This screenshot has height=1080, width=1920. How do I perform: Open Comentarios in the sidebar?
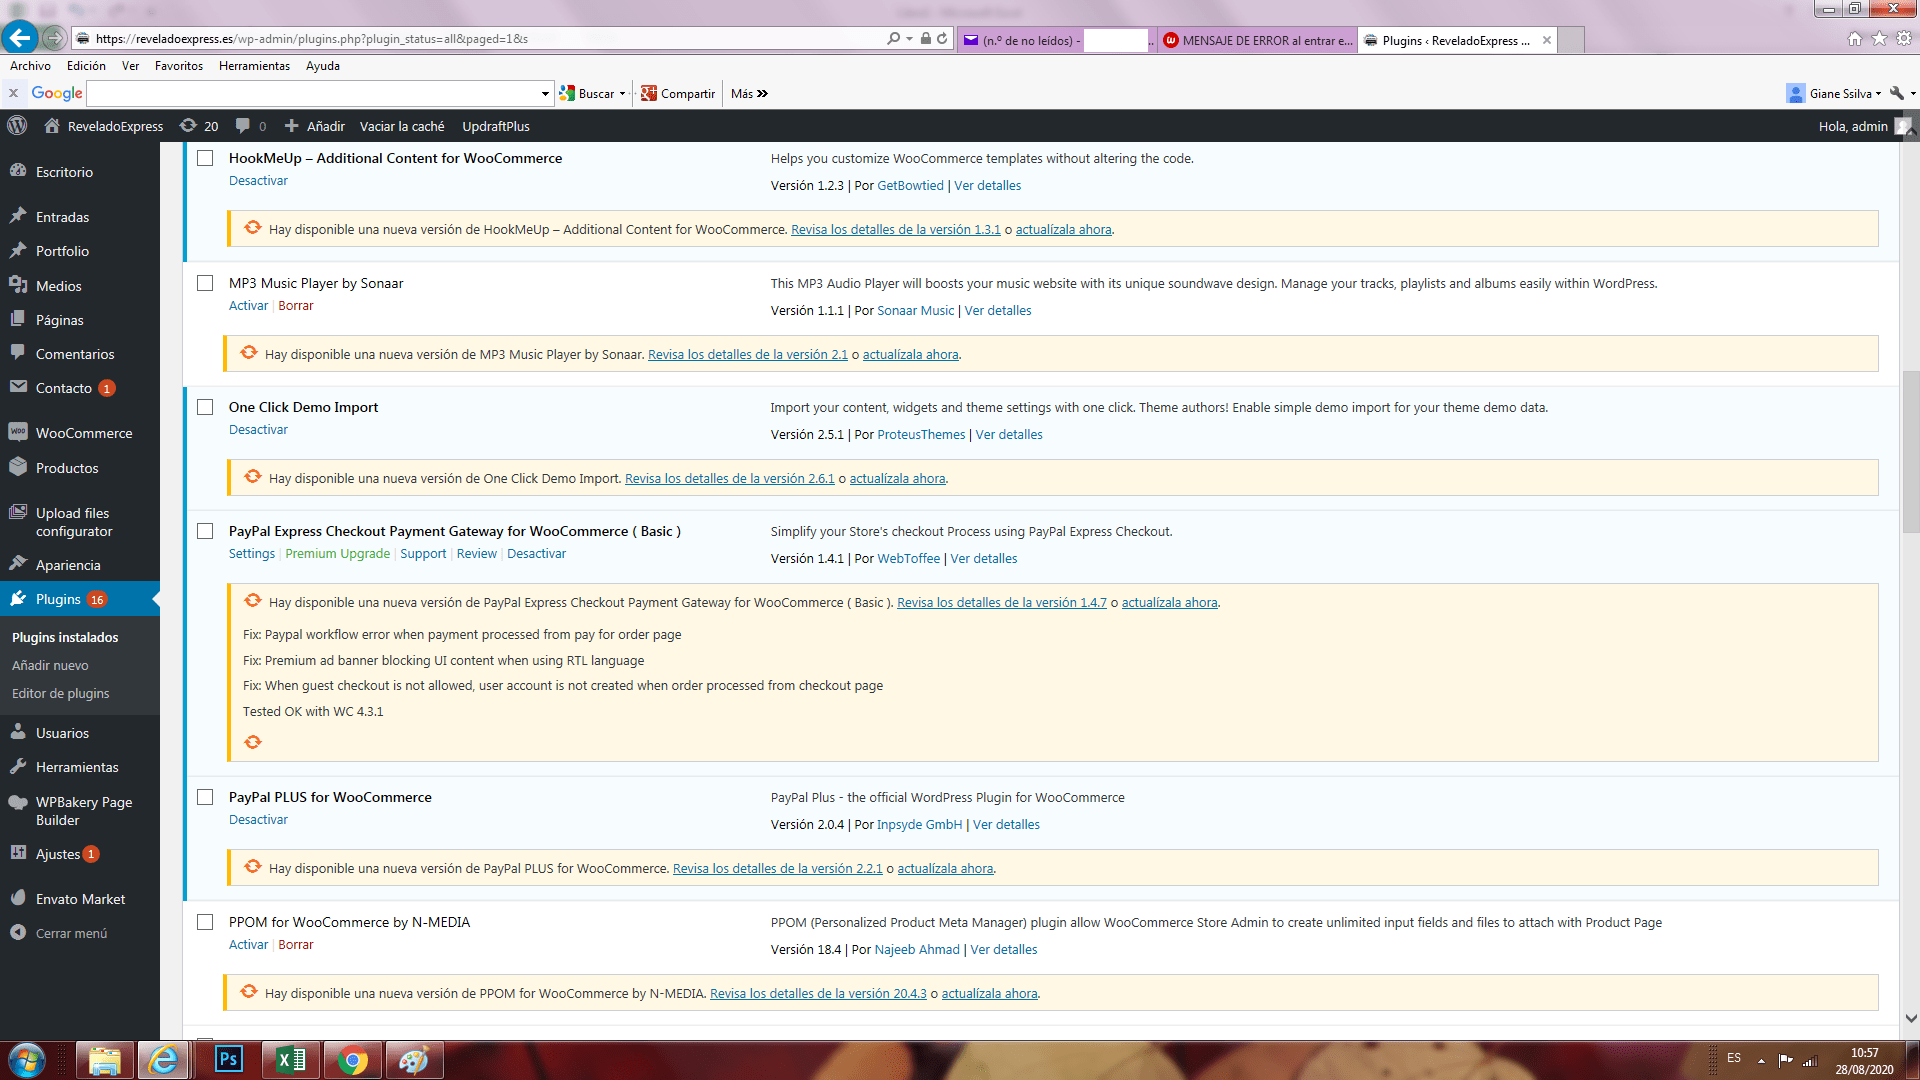[75, 354]
